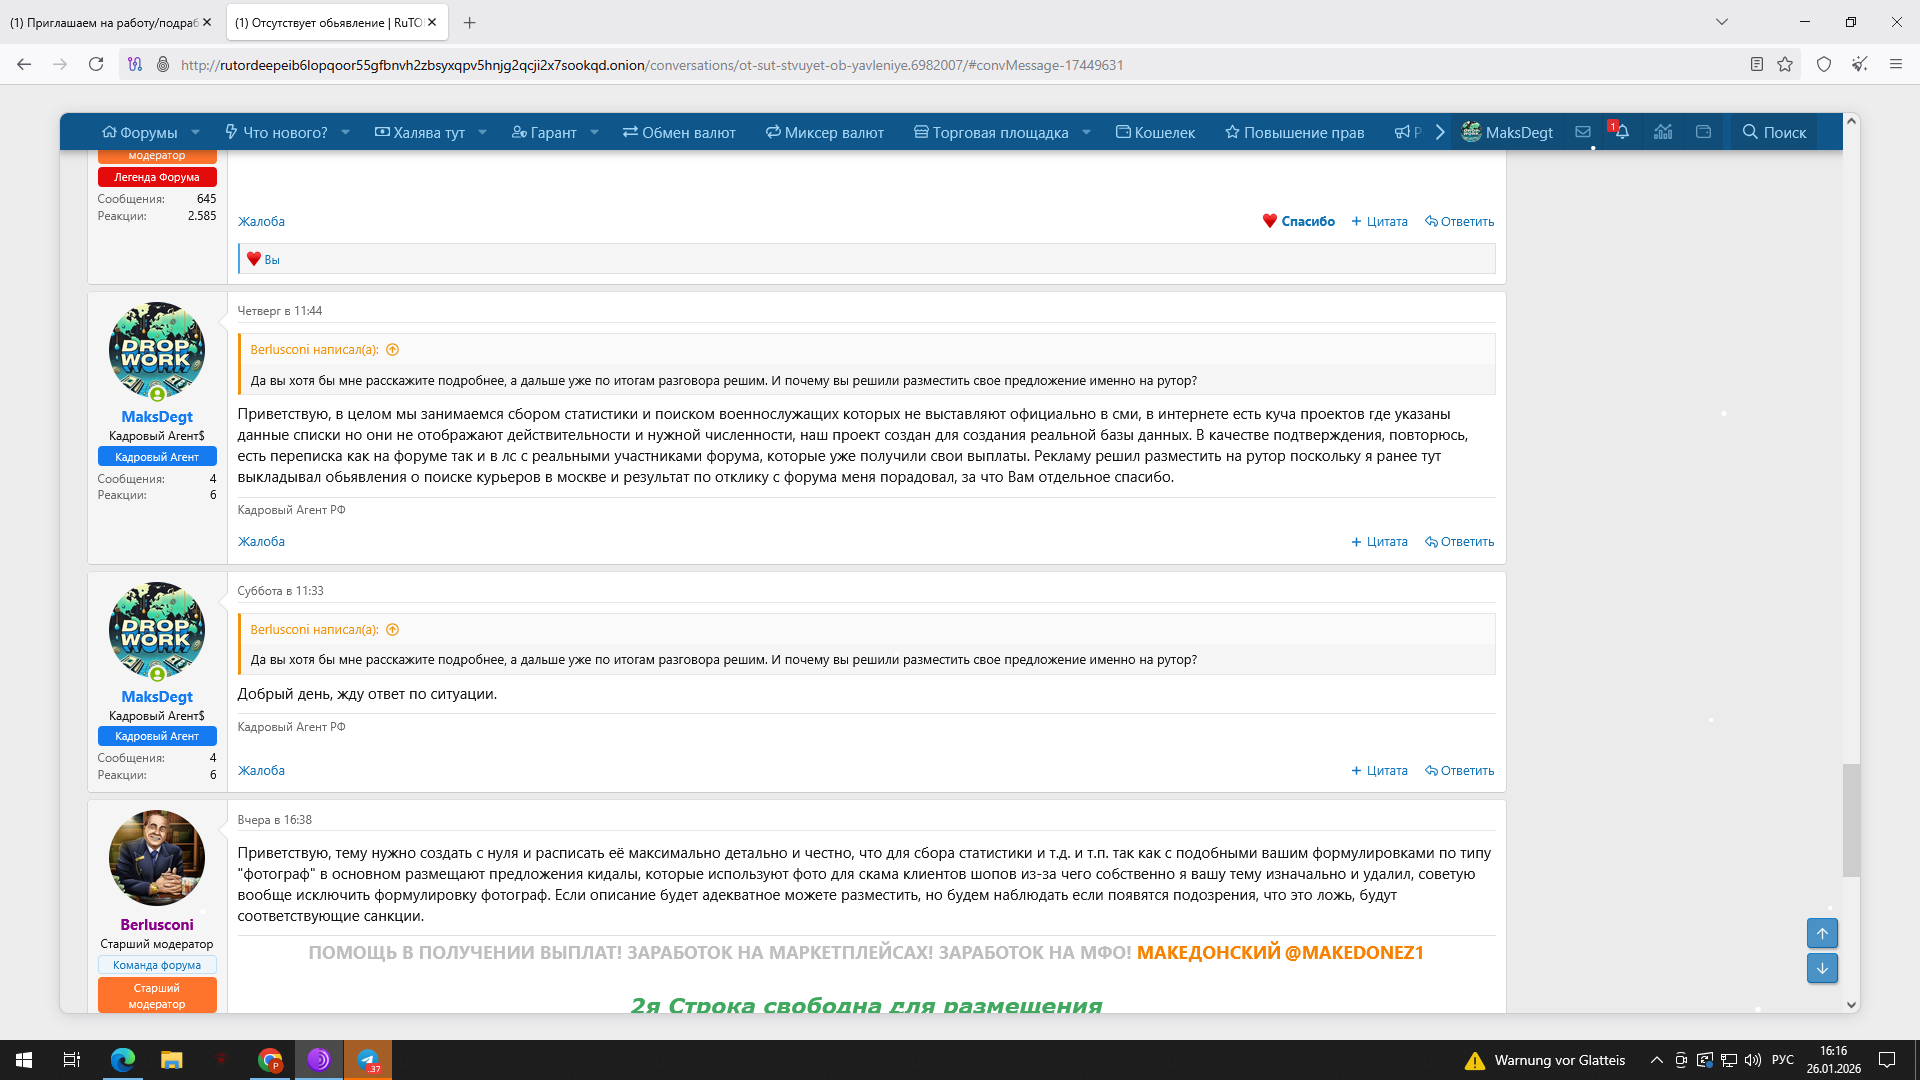The height and width of the screenshot is (1080, 1920).
Task: Click the statistics chart icon in navbar
Action: tap(1663, 132)
